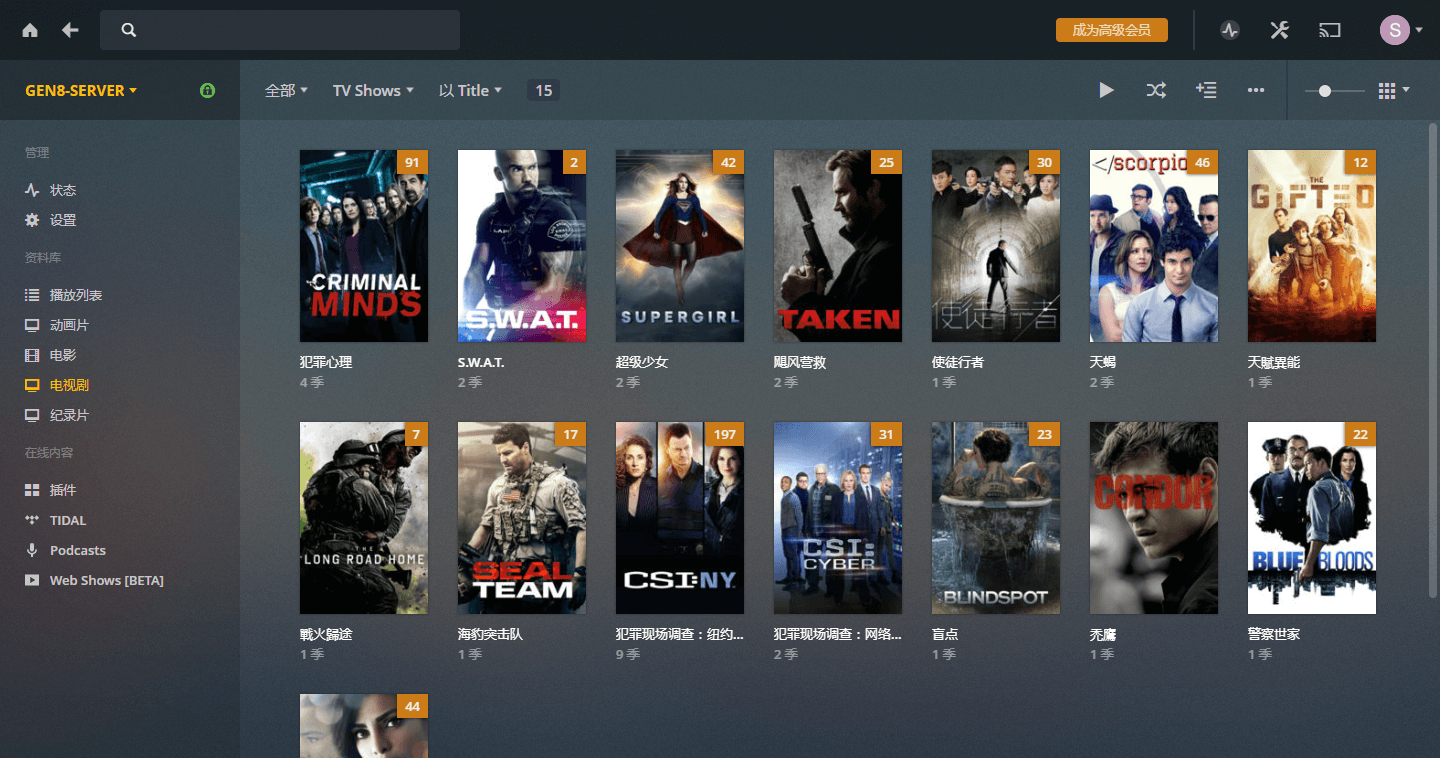Click the 海豹突击队 title link

(x=490, y=634)
